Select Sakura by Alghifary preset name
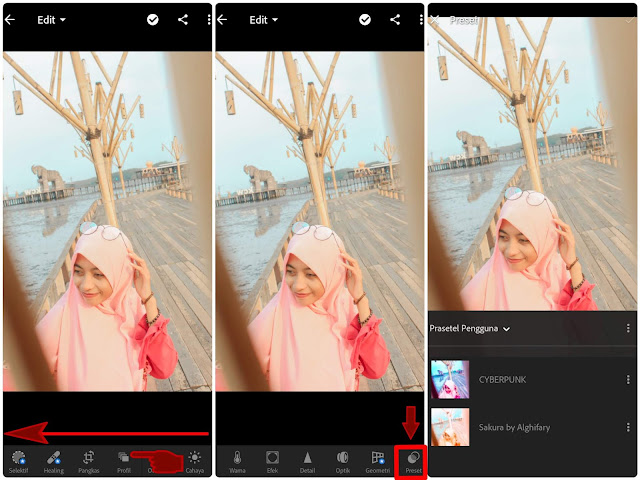 pyautogui.click(x=514, y=427)
